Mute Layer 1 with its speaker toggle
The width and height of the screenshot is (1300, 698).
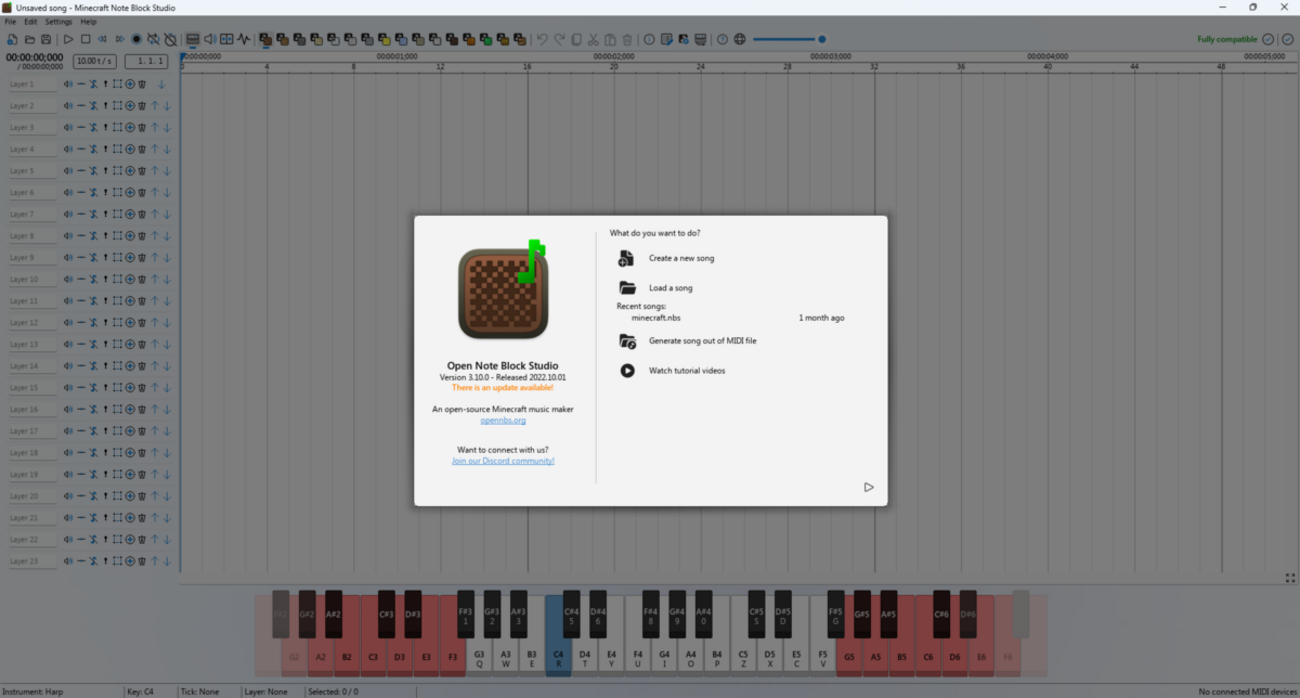coord(68,84)
